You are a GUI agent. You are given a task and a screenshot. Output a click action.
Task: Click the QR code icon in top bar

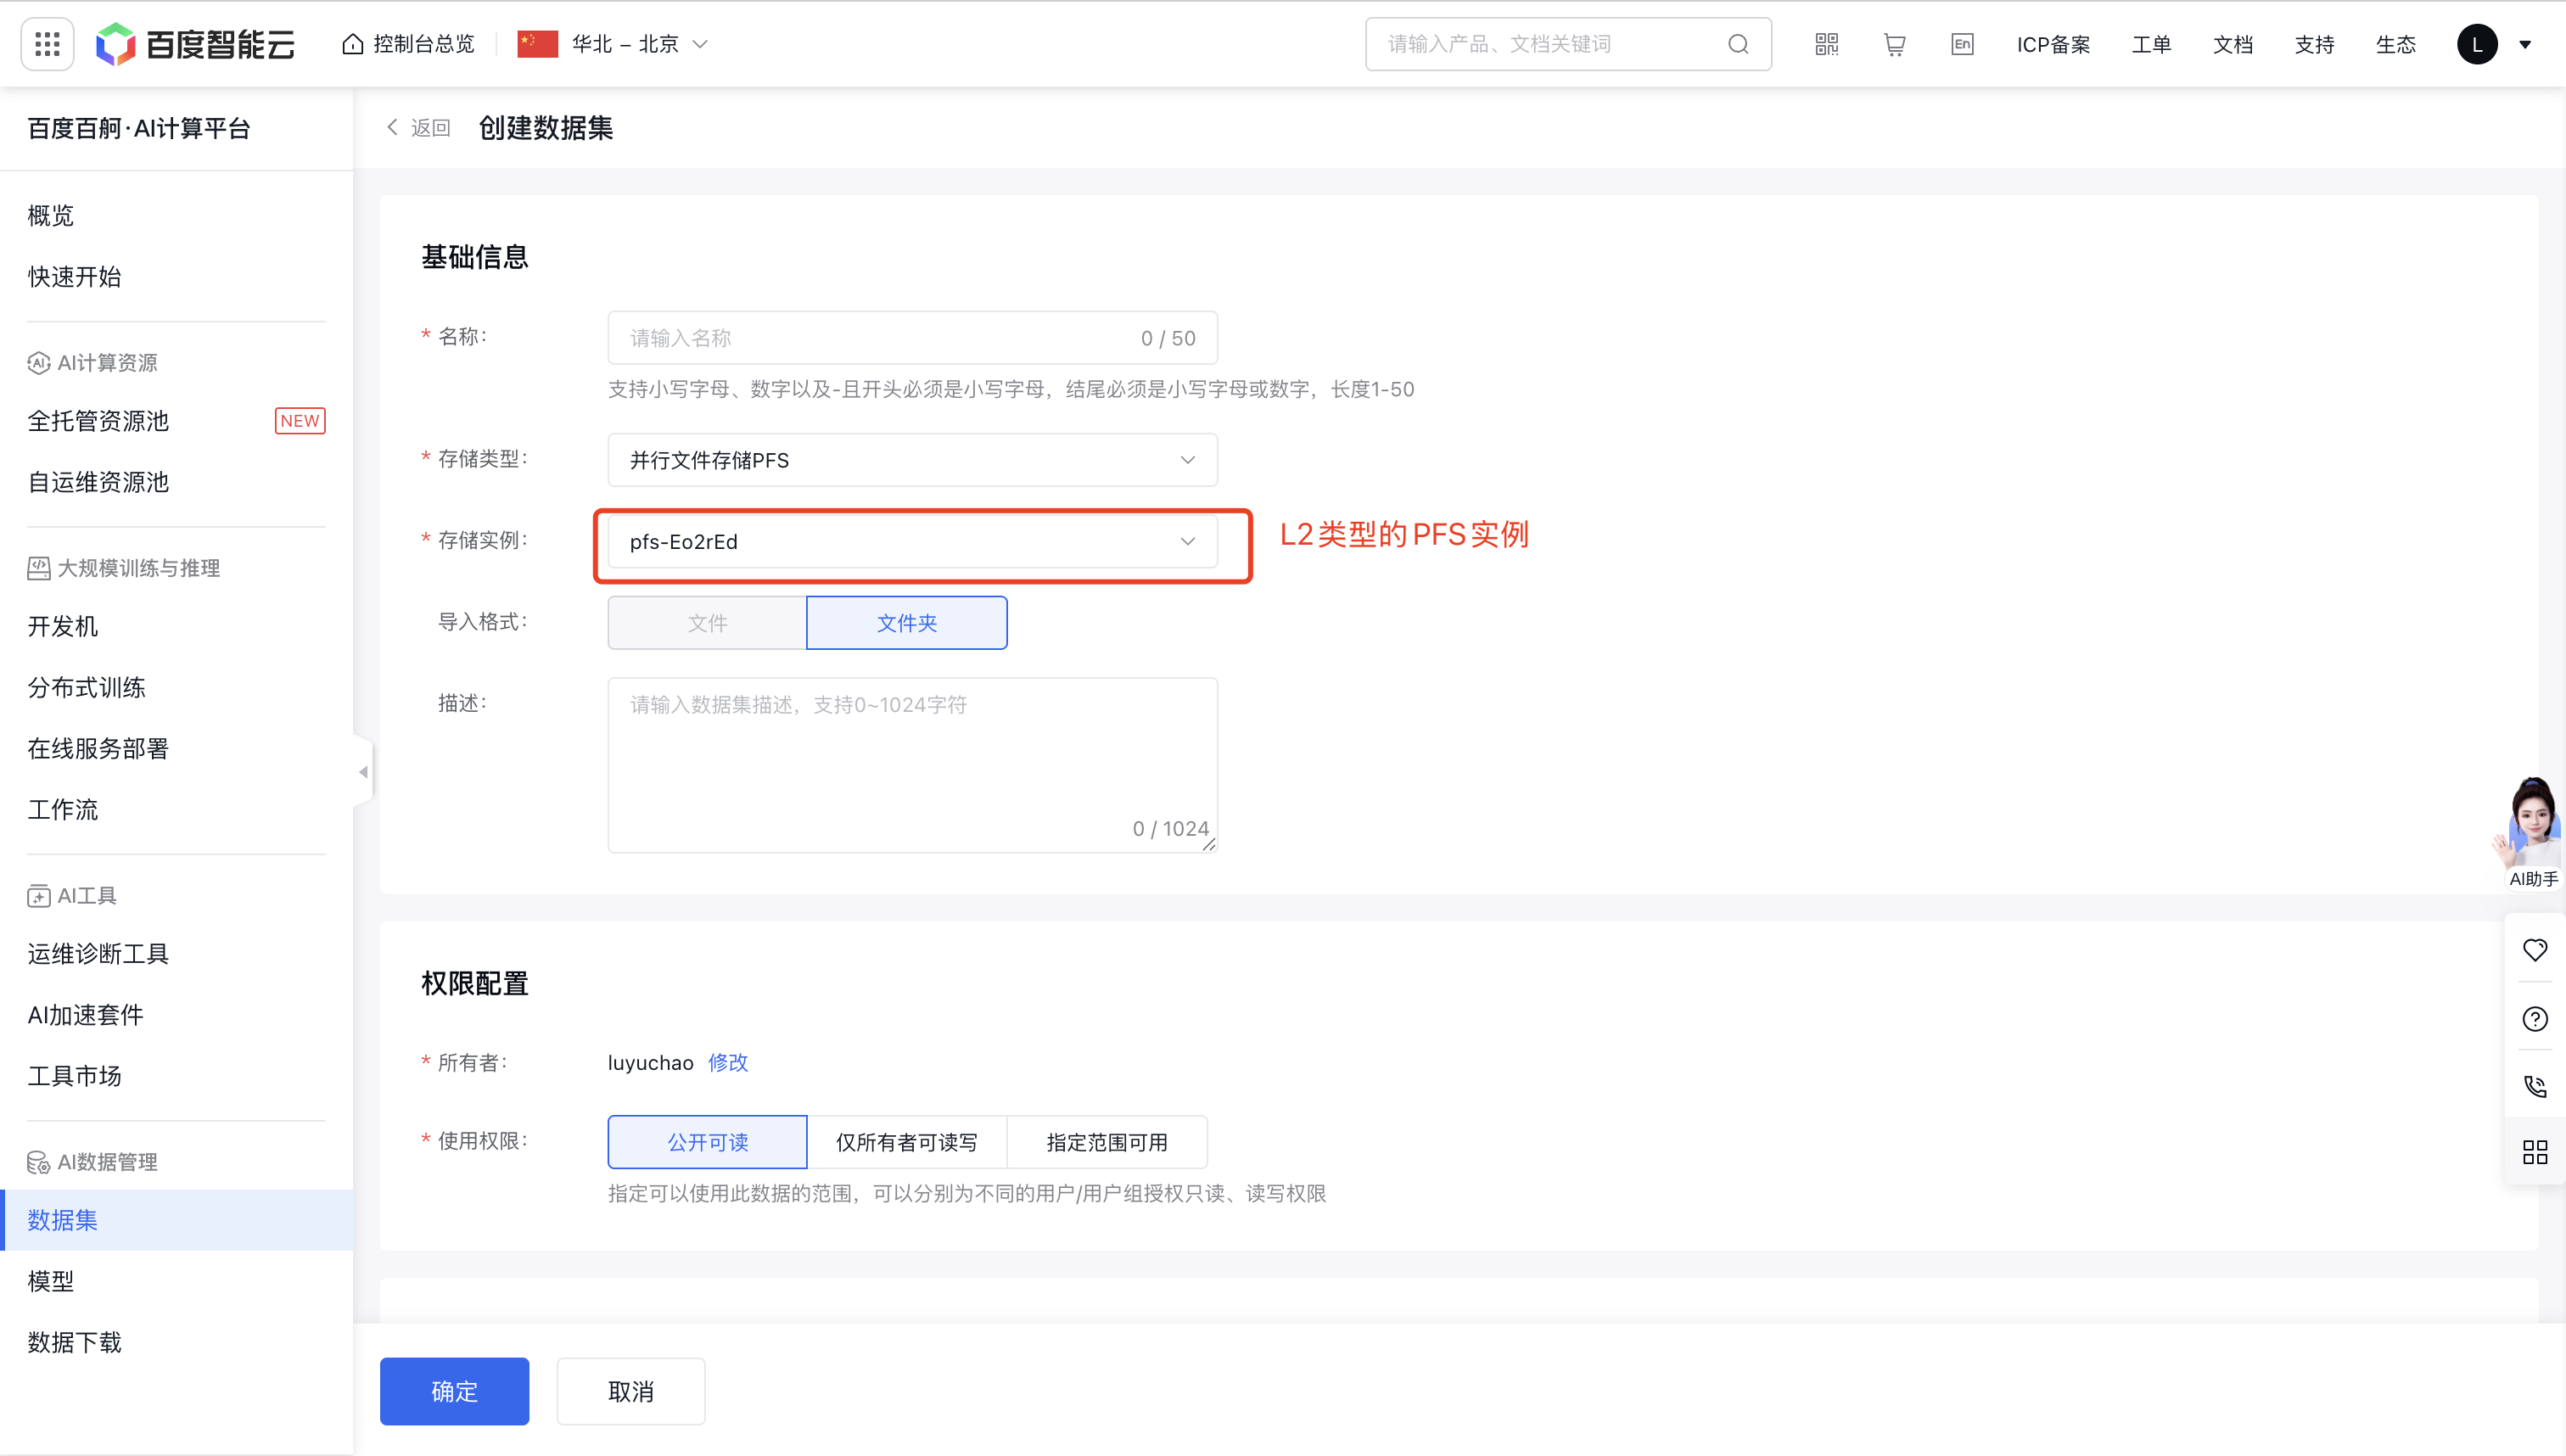(1825, 43)
